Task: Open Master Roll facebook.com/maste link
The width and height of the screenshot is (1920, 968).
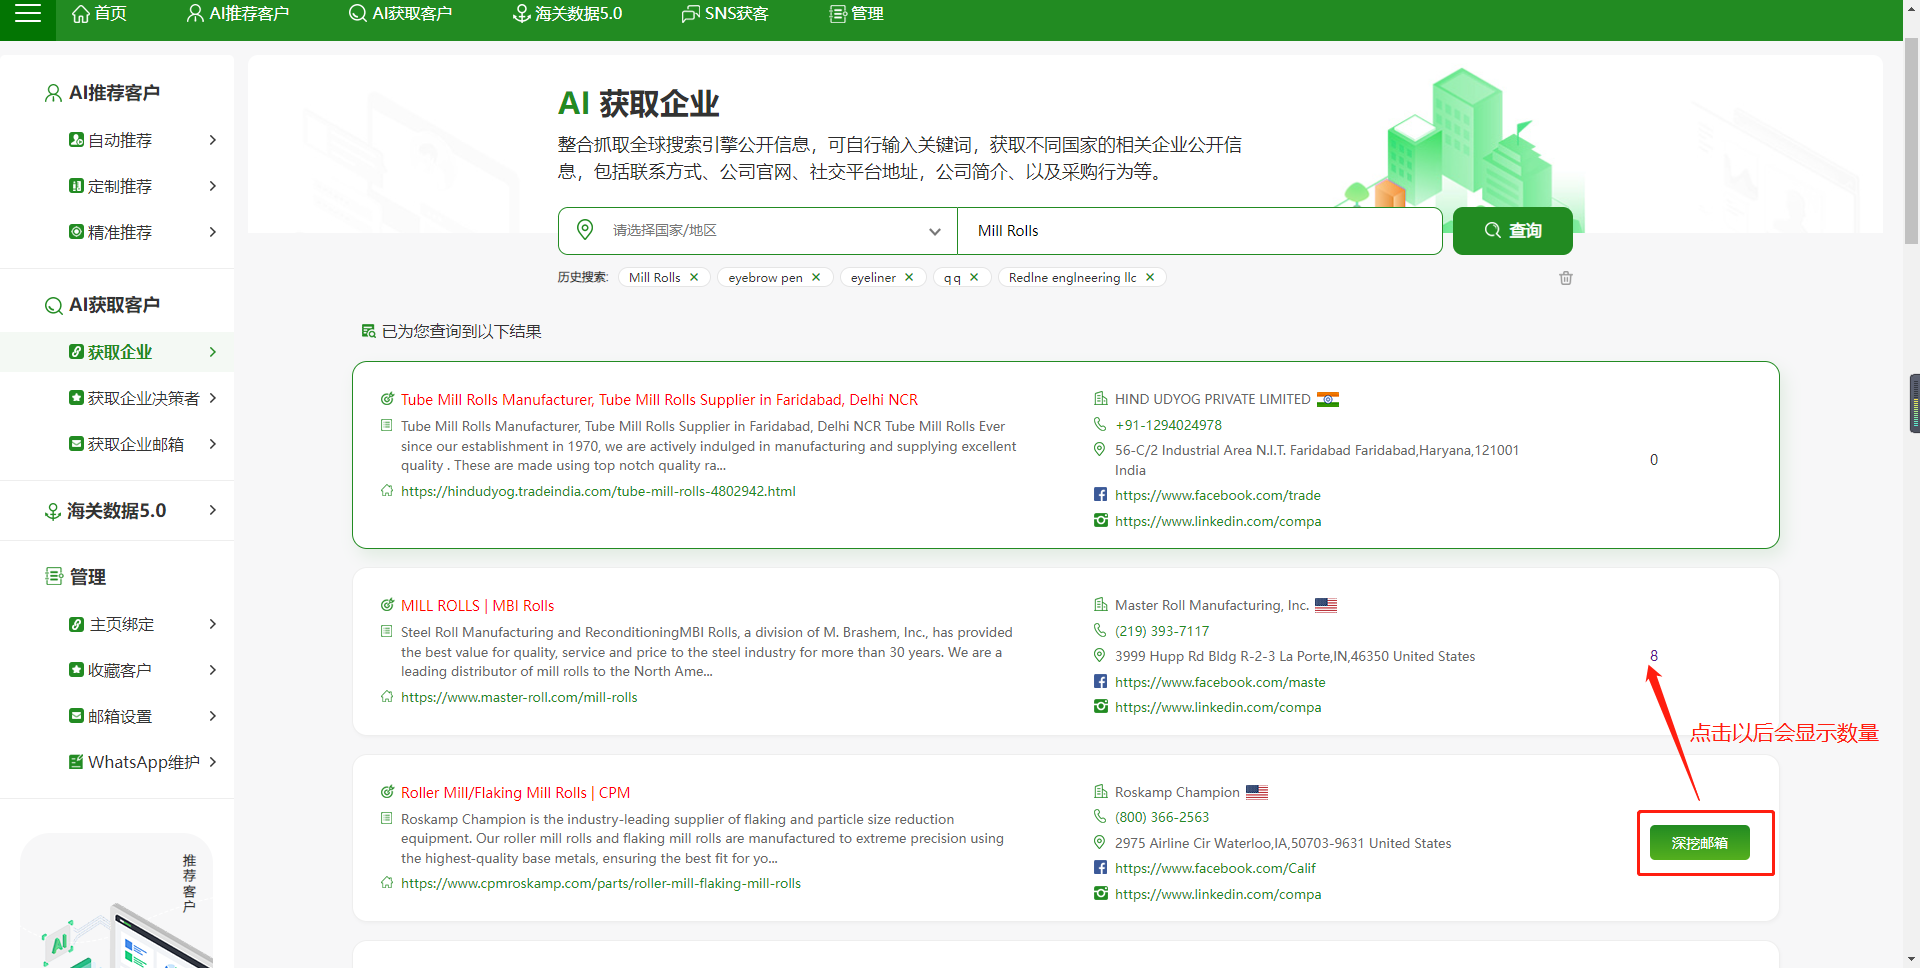Action: 1220,682
